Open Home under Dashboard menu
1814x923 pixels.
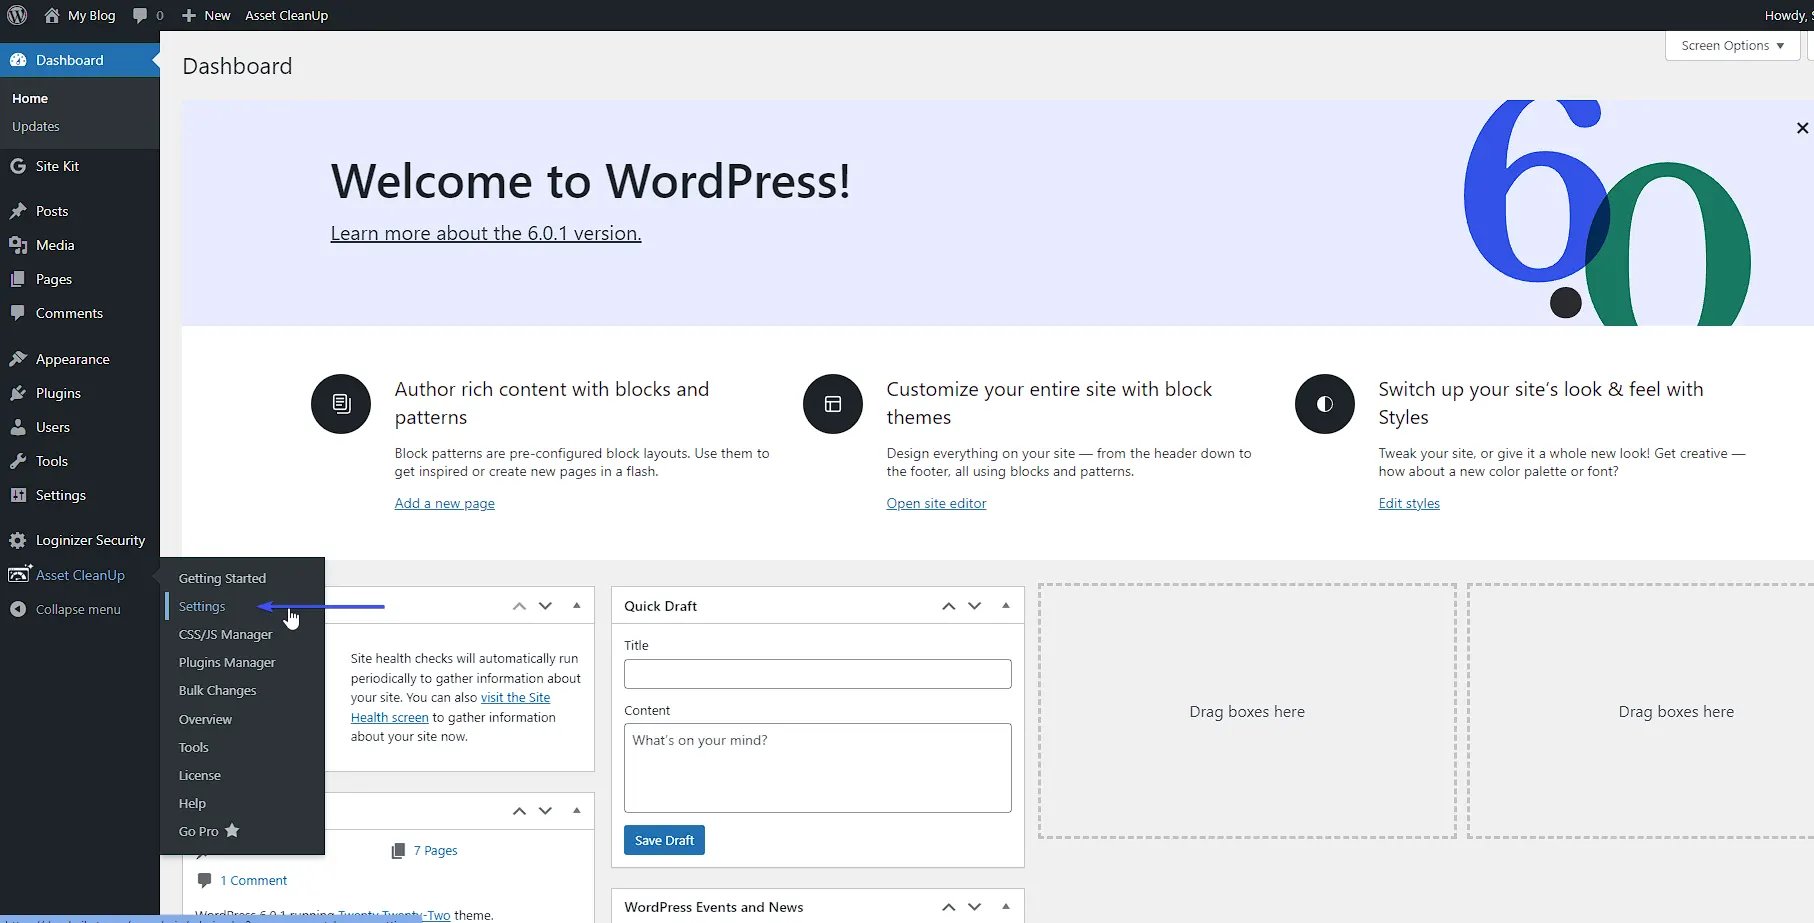(30, 98)
